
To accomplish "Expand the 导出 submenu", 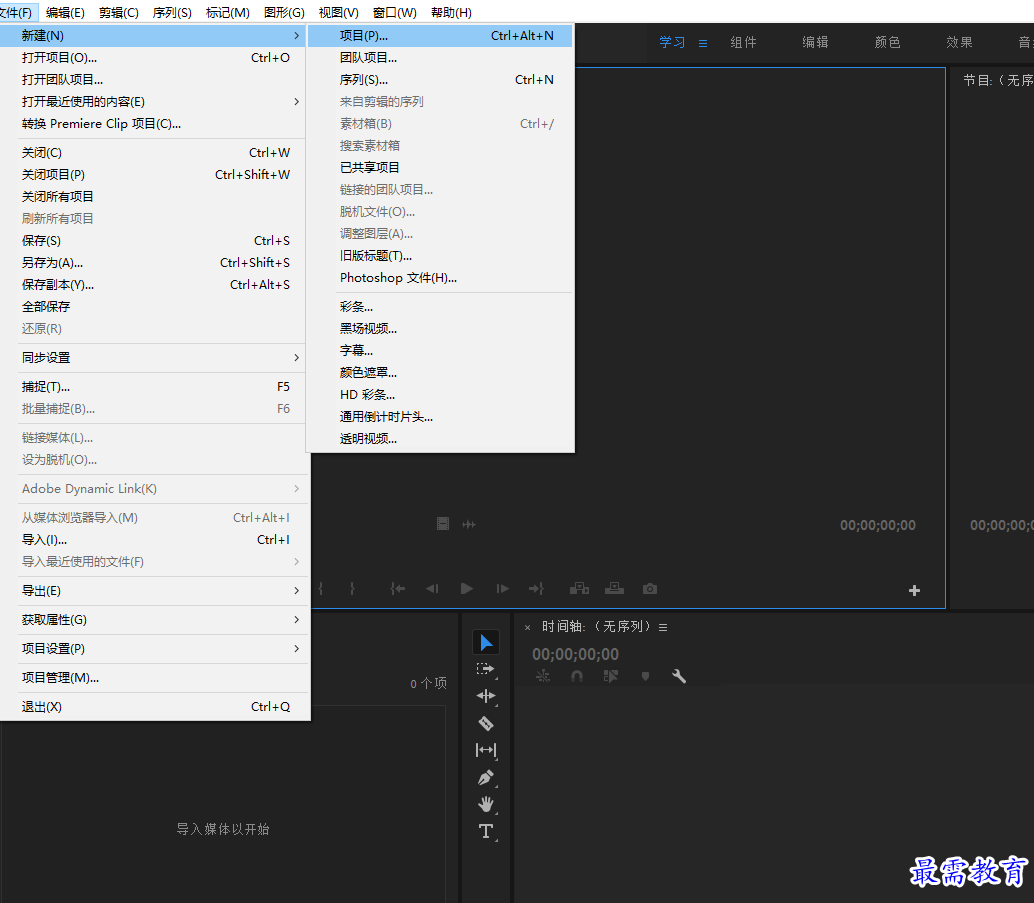I will (156, 590).
